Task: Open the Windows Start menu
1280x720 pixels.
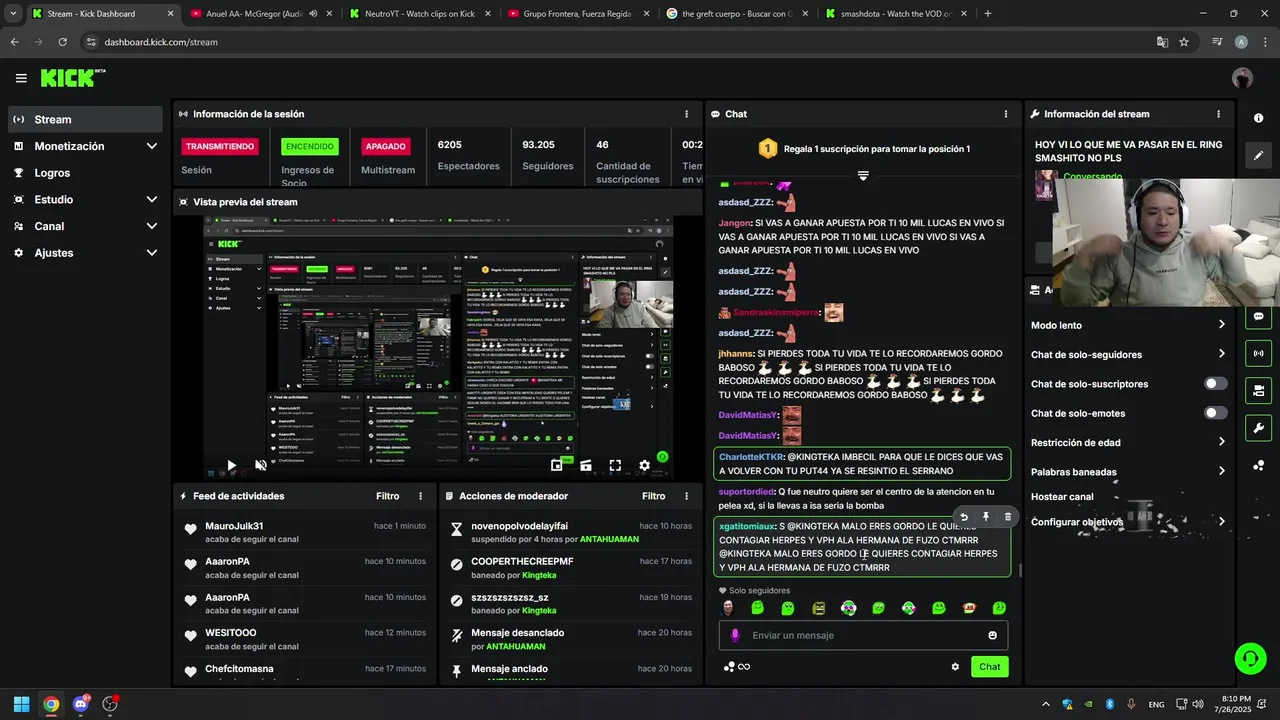Action: coord(21,704)
